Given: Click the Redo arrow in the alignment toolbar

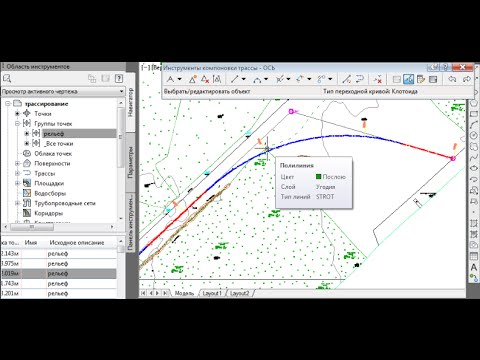Looking at the screenshot, I should point(467,79).
